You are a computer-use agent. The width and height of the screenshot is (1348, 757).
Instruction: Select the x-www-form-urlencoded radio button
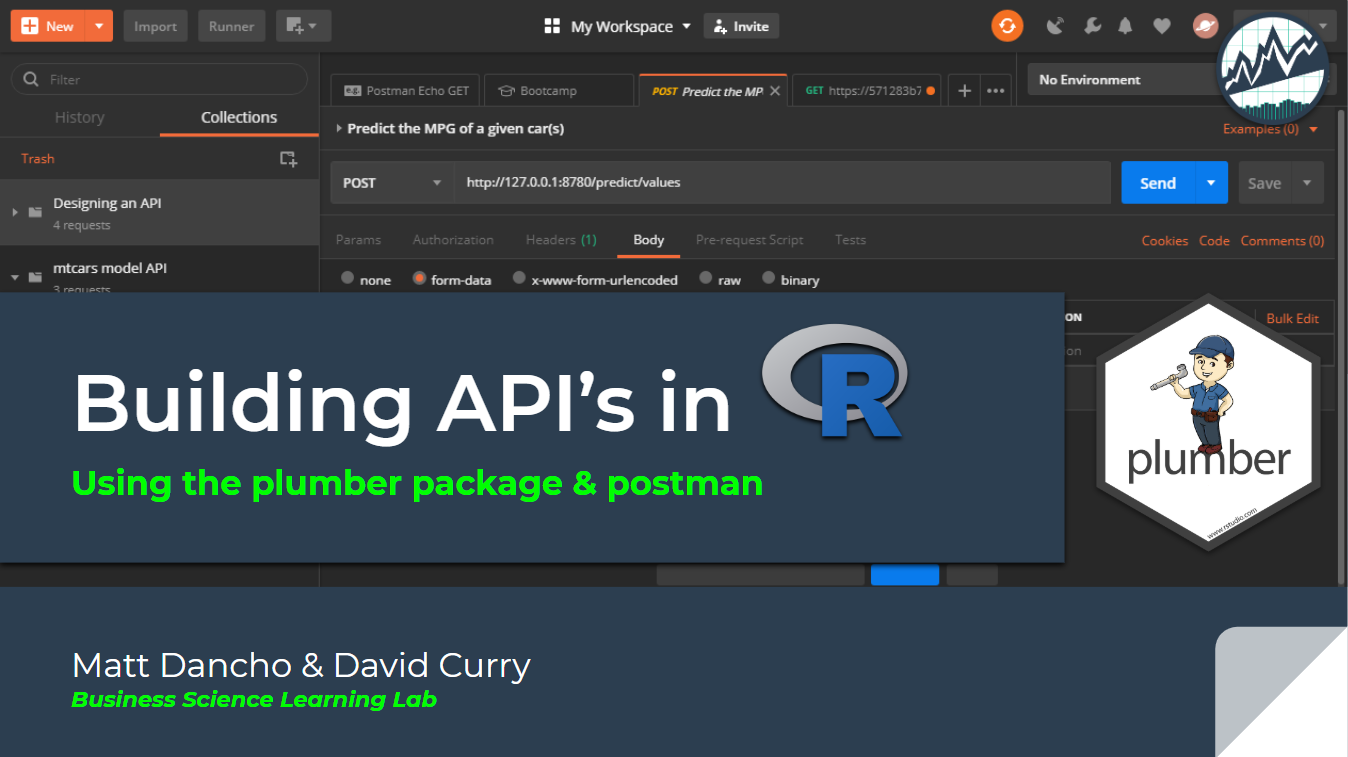tap(519, 278)
